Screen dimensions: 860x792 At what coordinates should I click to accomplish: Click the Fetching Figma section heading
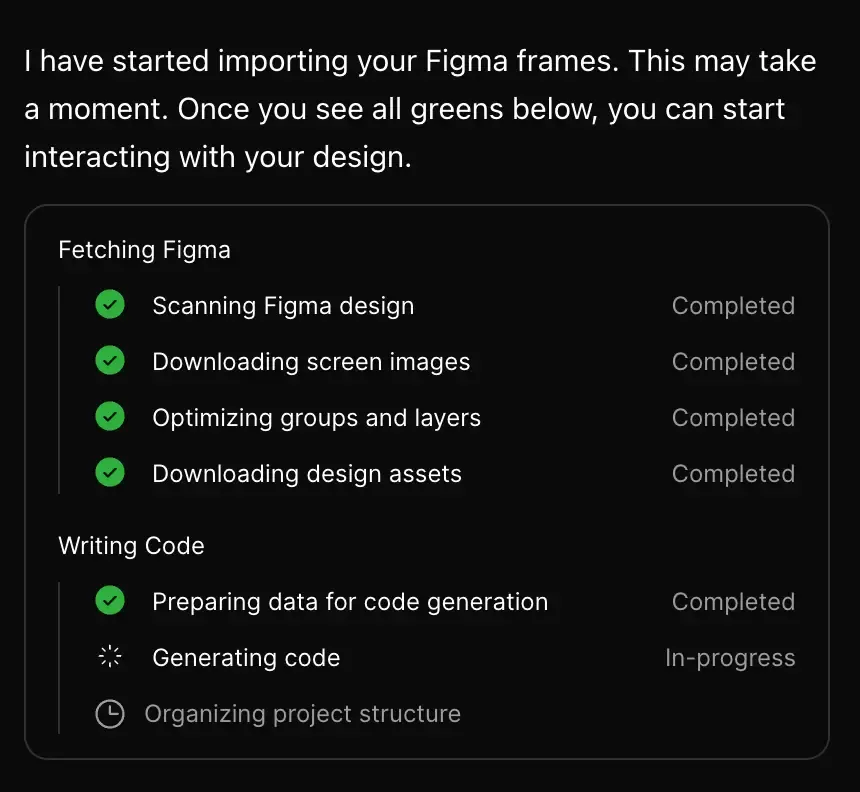coord(144,250)
